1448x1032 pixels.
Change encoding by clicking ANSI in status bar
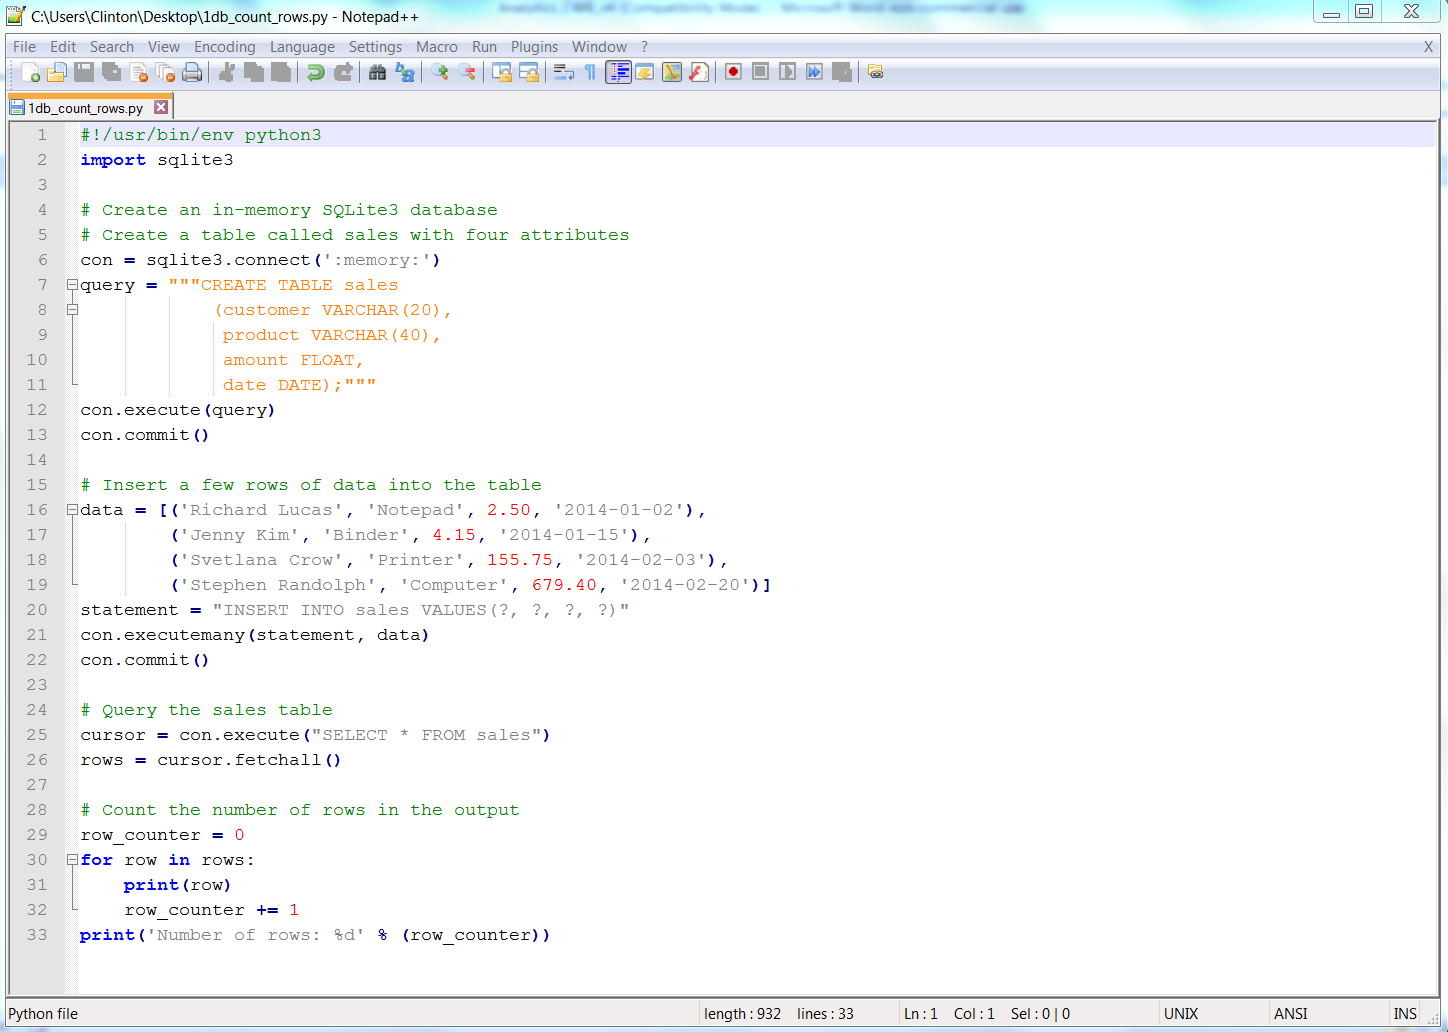tap(1290, 1013)
